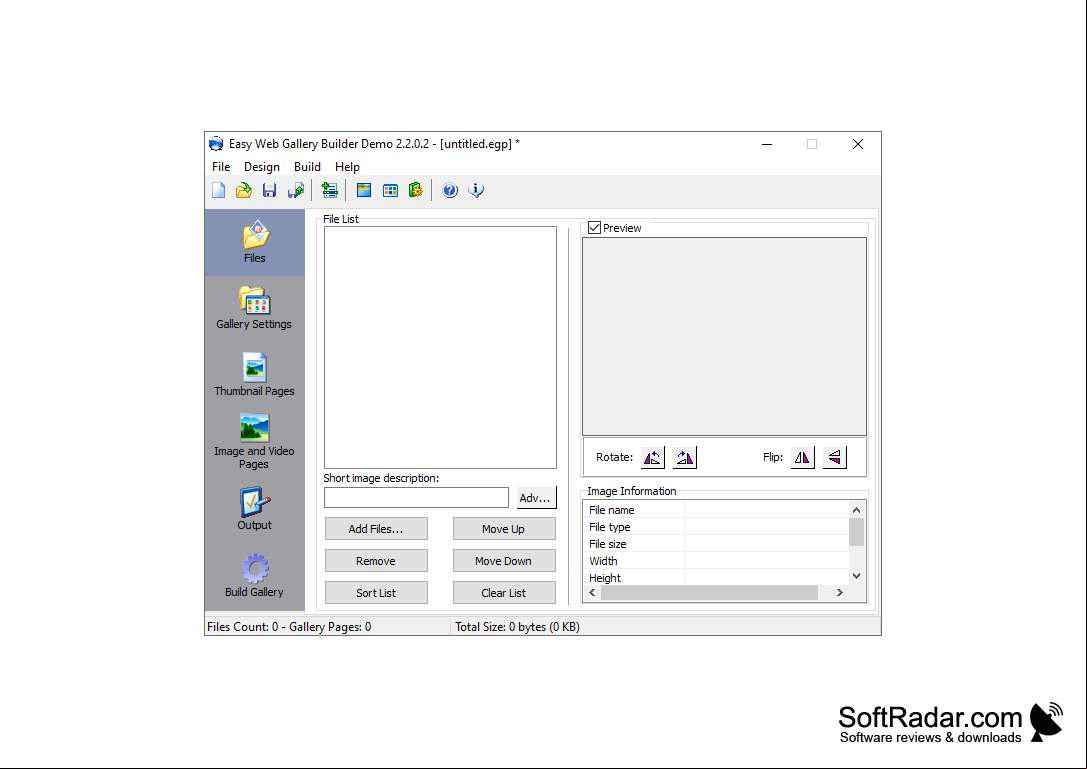This screenshot has height=769, width=1087.
Task: Click the image preview pane
Action: coord(724,336)
